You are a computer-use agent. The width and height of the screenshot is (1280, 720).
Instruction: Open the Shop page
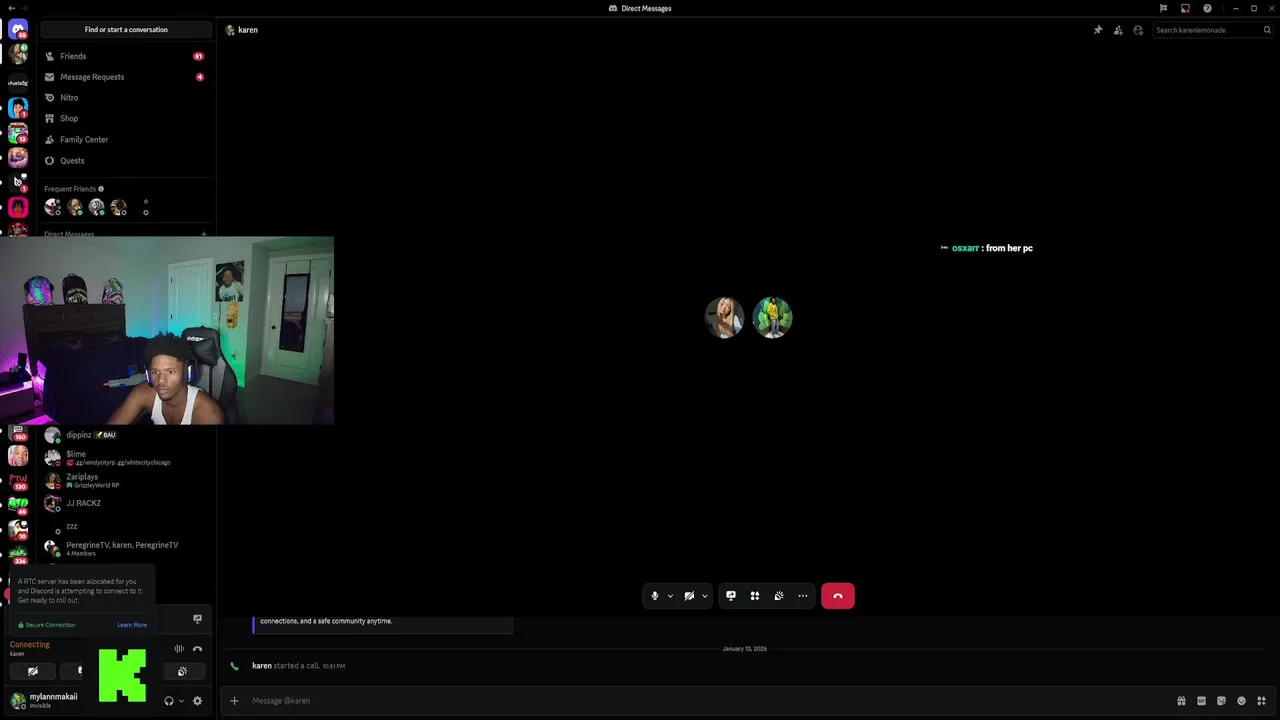[126, 118]
